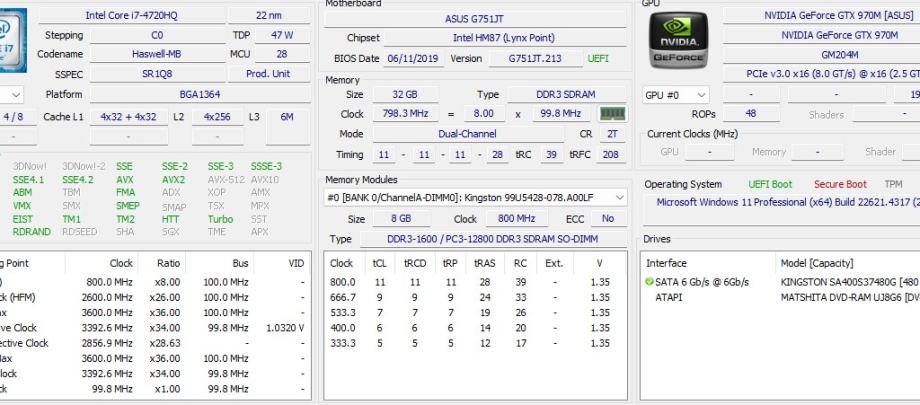Click the 333.3 clock timing row
The width and height of the screenshot is (920, 405).
(x=475, y=343)
